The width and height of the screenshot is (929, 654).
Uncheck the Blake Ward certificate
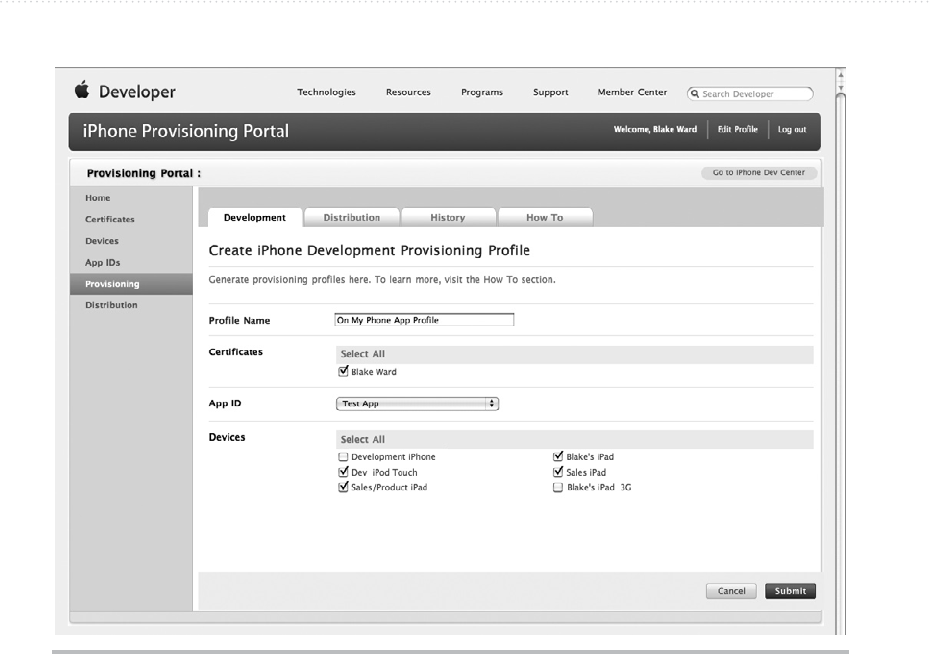[343, 371]
